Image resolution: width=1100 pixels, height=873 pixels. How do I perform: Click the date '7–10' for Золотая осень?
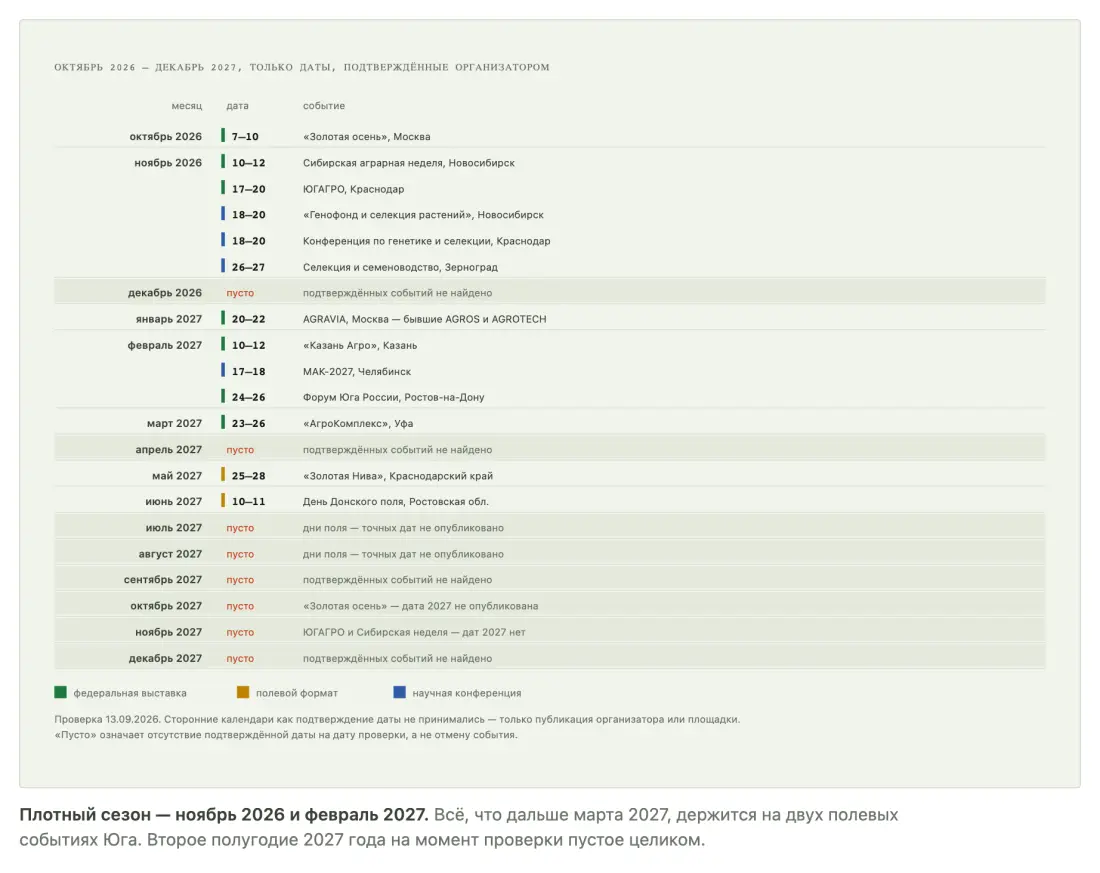[245, 137]
